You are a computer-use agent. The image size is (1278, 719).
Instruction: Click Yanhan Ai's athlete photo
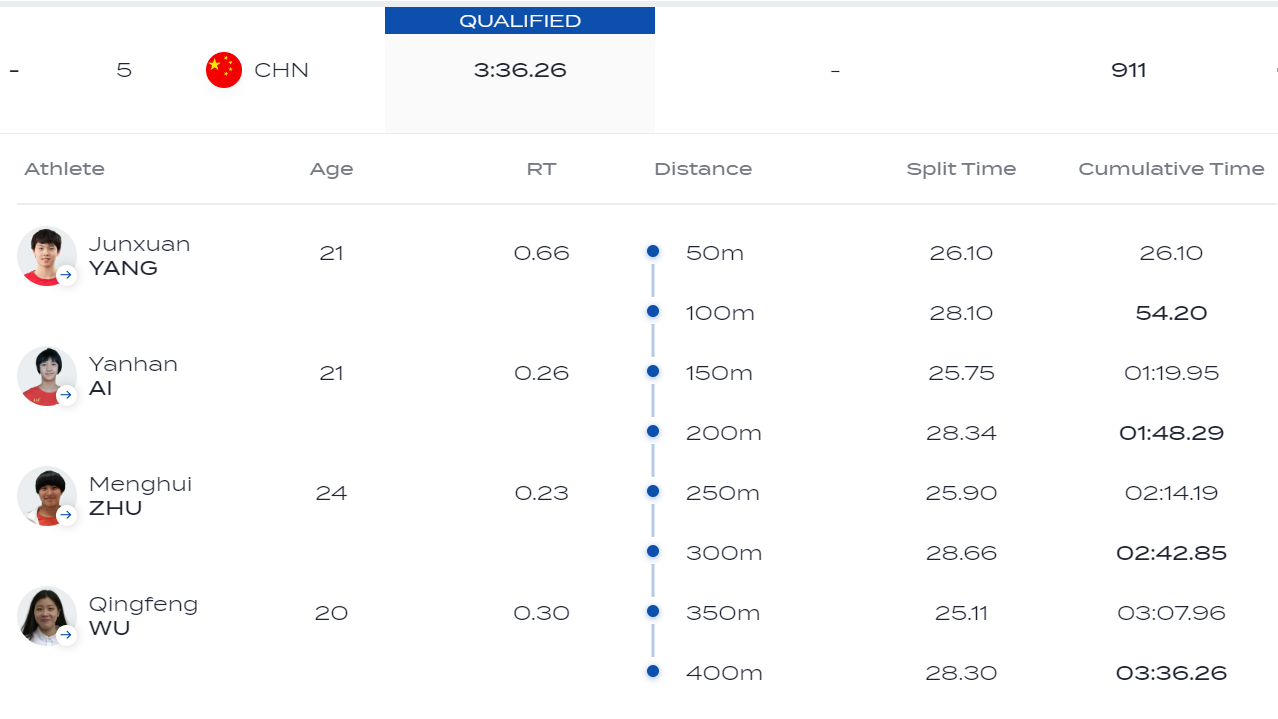(46, 376)
